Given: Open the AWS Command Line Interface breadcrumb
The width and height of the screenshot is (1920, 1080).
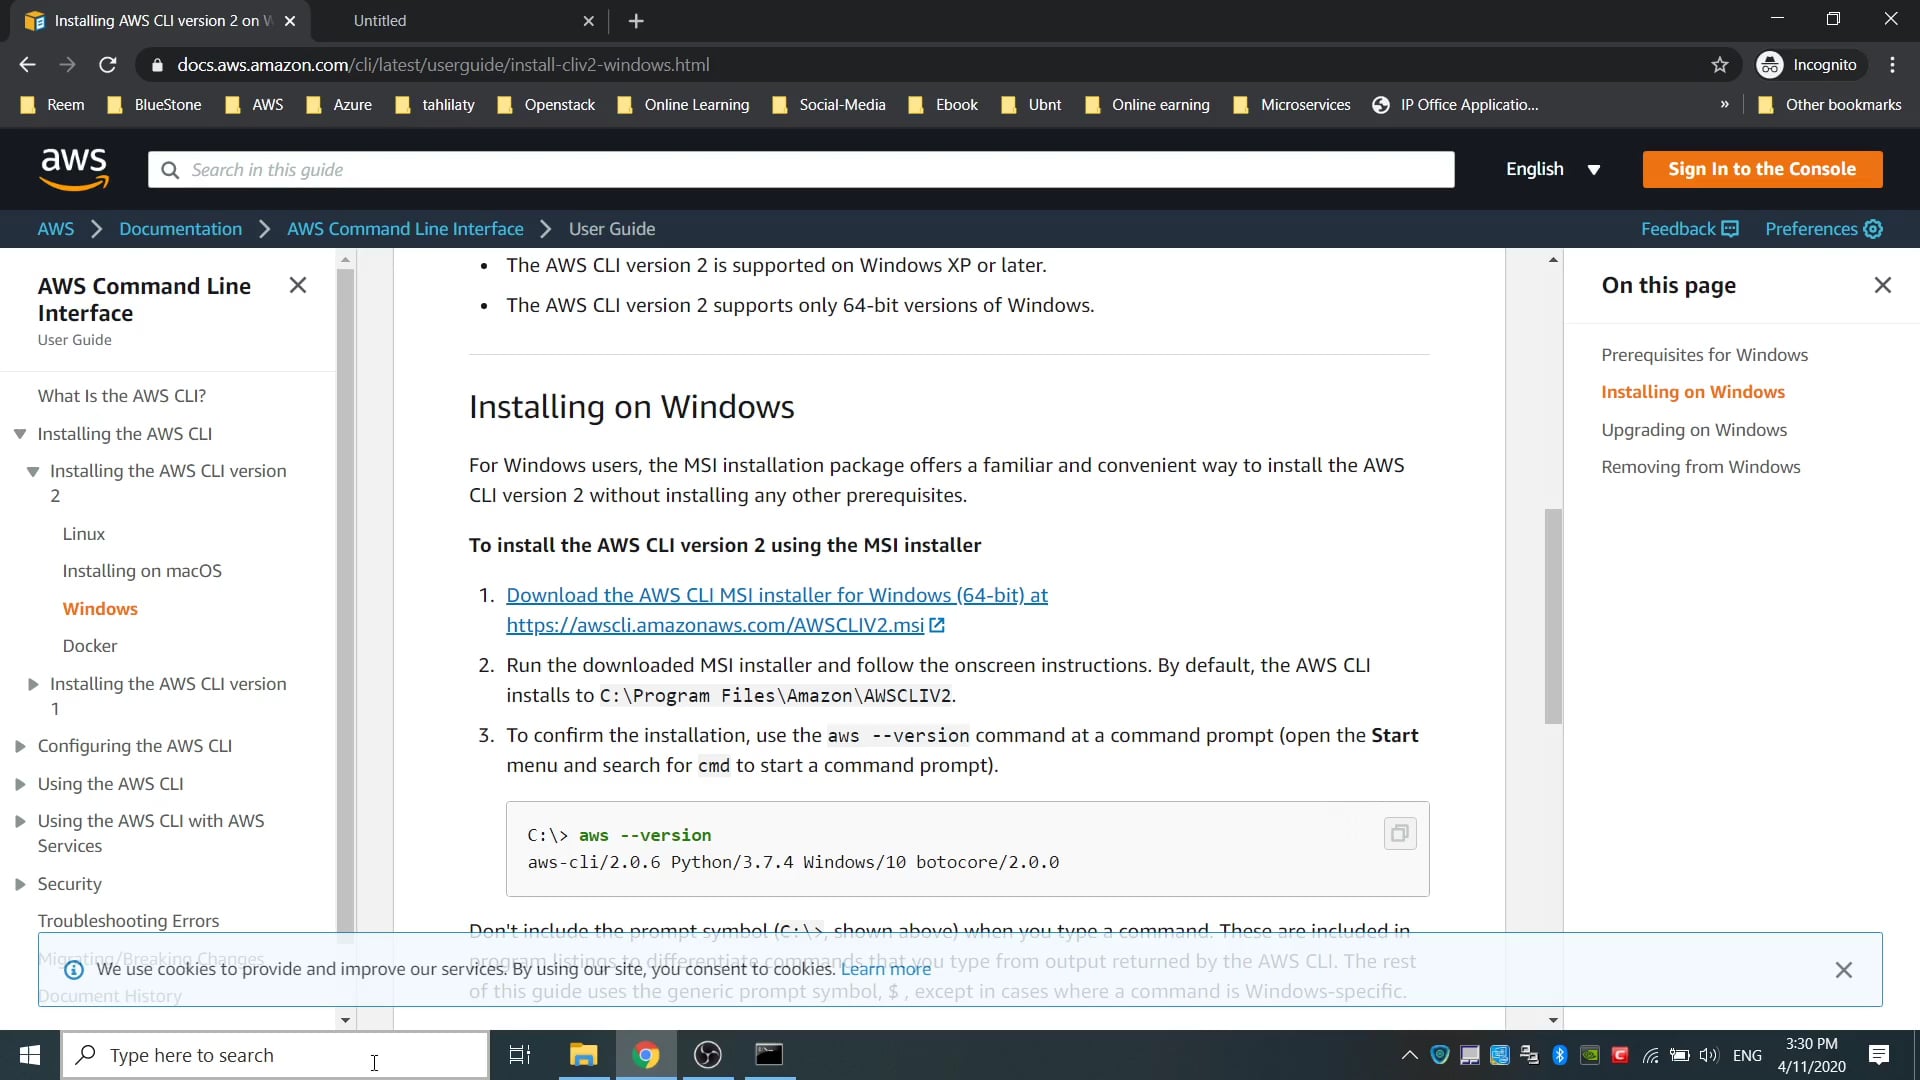Looking at the screenshot, I should pos(404,228).
